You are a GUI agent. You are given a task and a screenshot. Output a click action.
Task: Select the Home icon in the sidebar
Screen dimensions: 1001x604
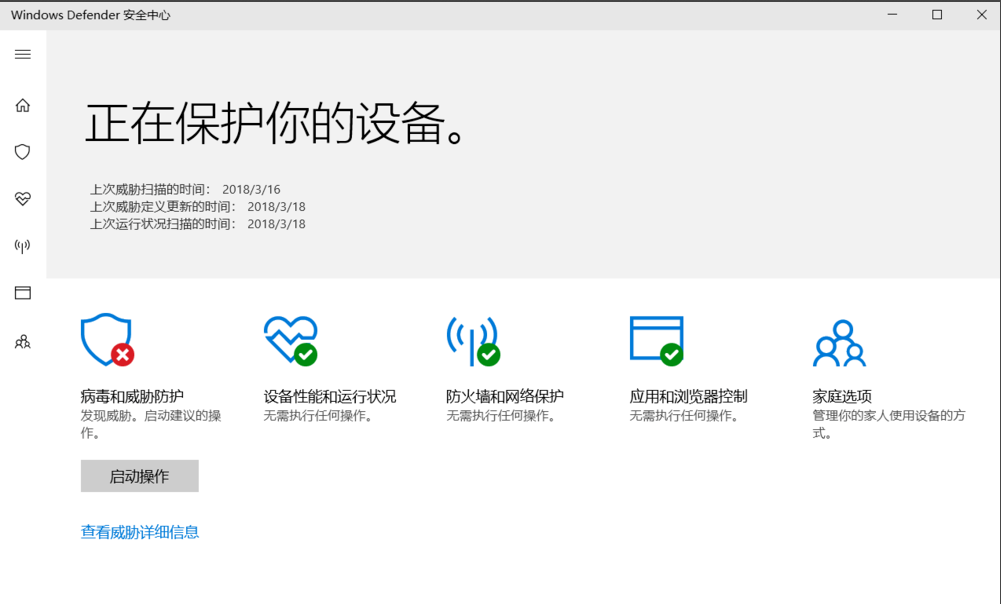point(22,105)
